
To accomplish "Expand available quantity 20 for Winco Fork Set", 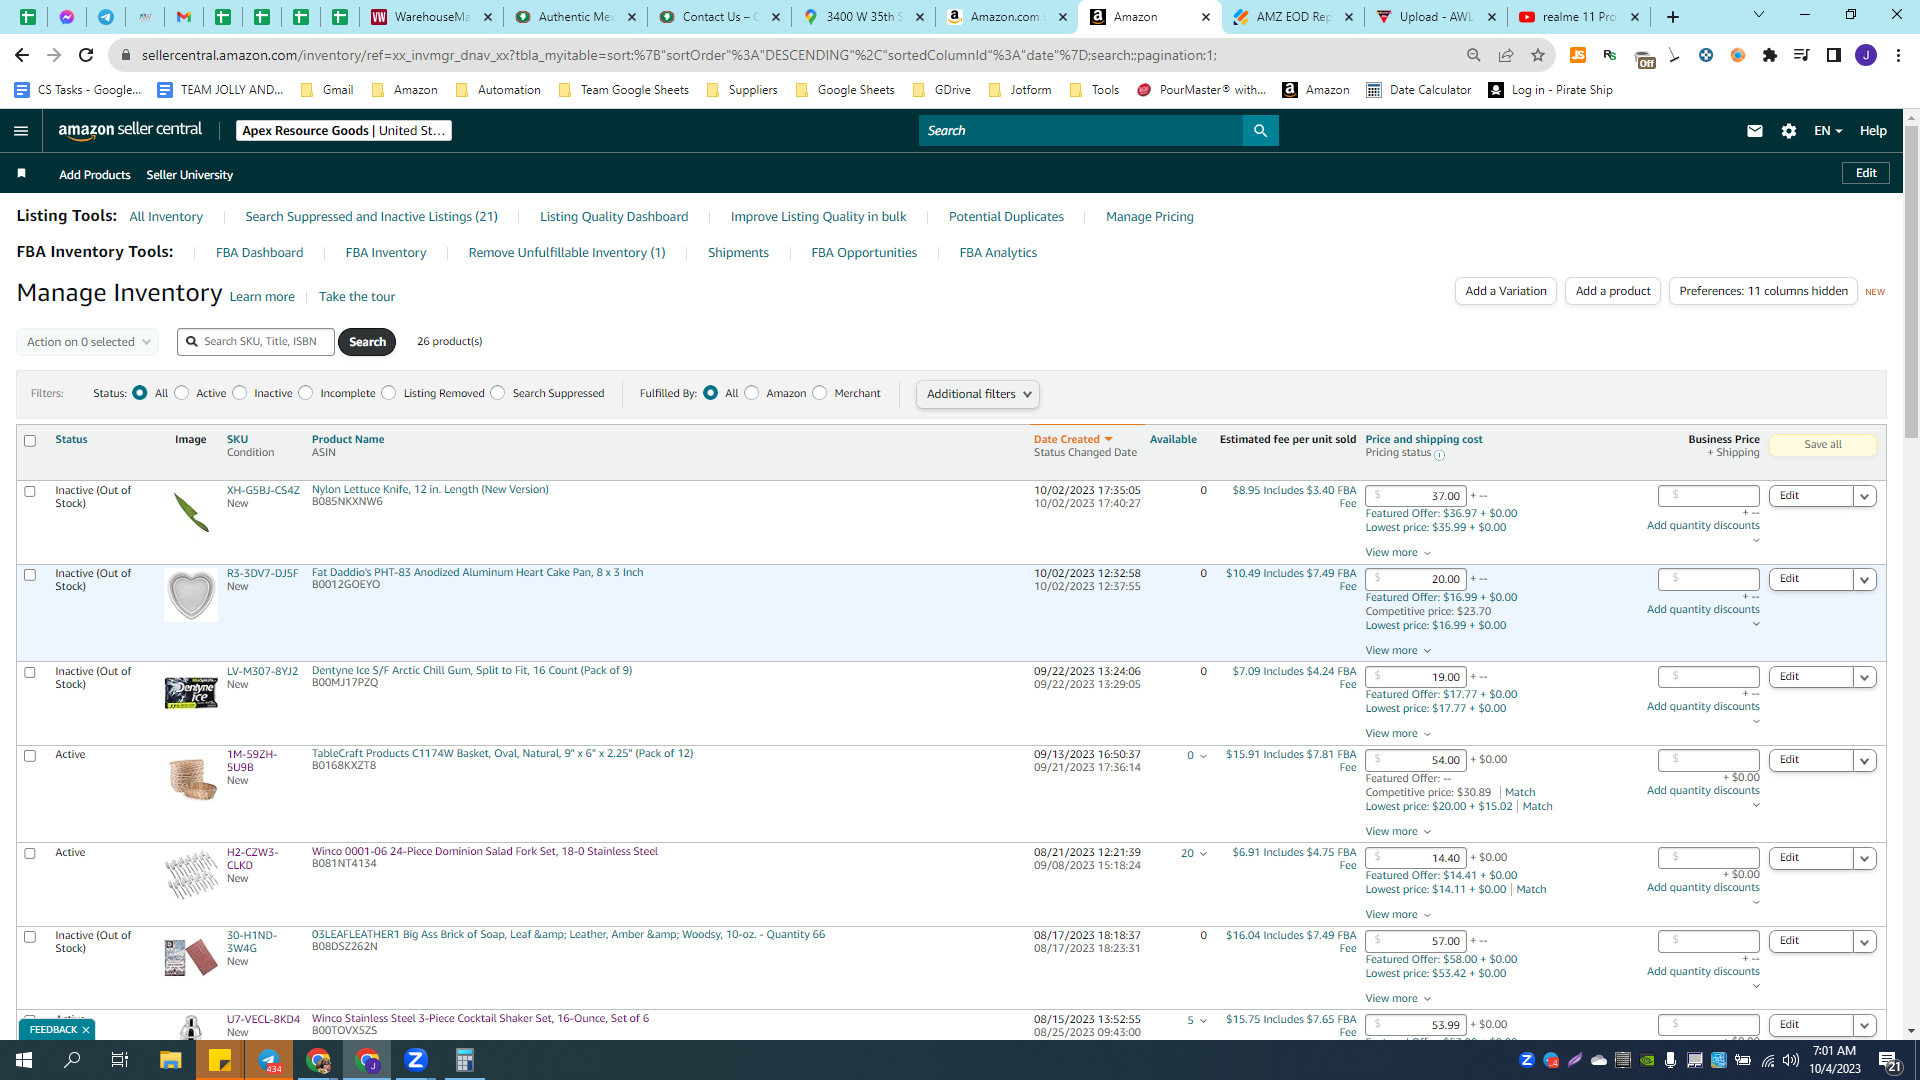I will (x=1194, y=853).
